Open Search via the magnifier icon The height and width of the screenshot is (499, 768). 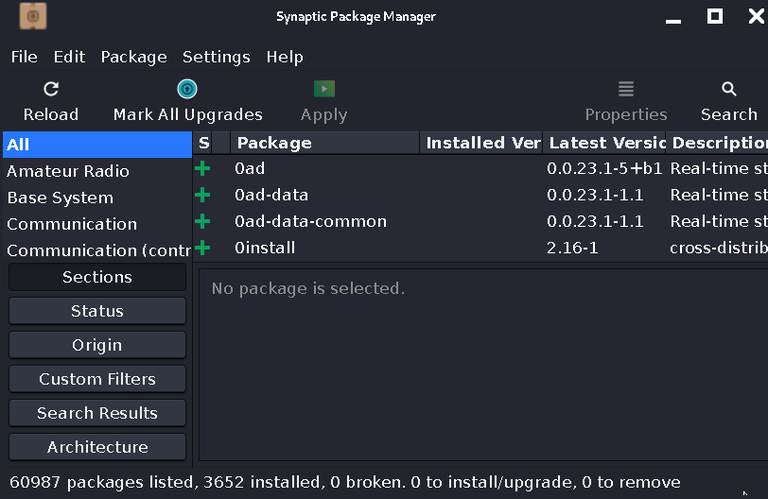tap(729, 89)
